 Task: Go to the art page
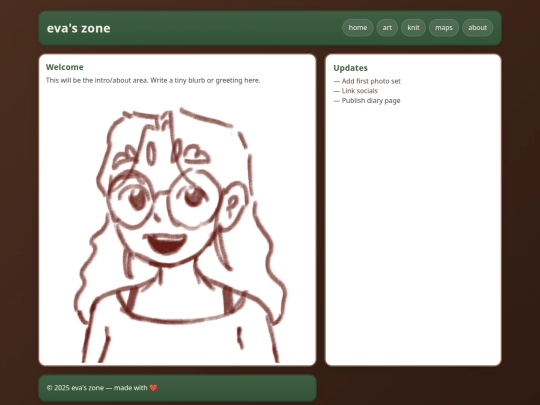pyautogui.click(x=387, y=28)
